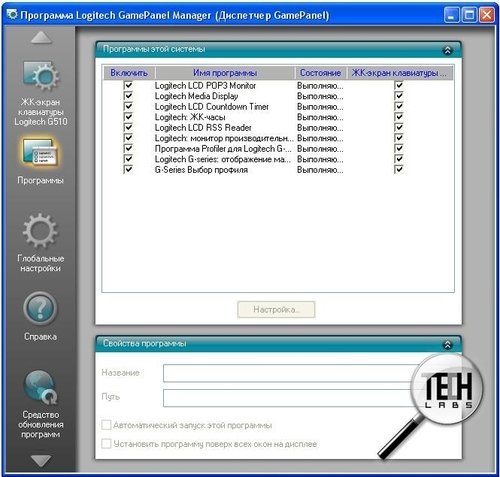Toggle keyboard LCD checkbox for G-series отображение

tap(399, 159)
